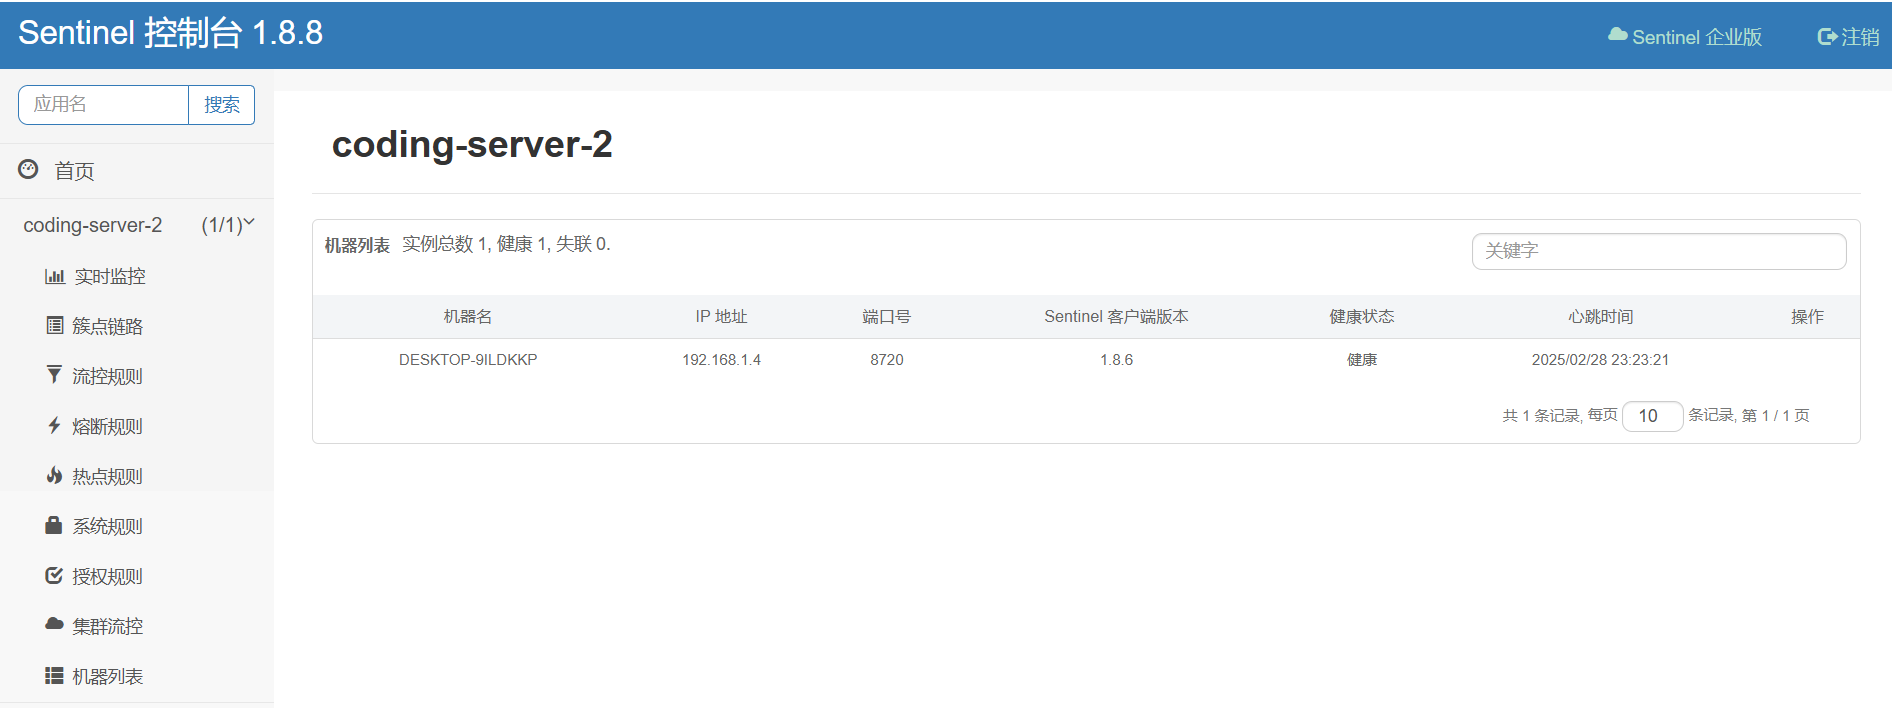Click the cloud icon for 集群流控
The image size is (1892, 708).
54,624
